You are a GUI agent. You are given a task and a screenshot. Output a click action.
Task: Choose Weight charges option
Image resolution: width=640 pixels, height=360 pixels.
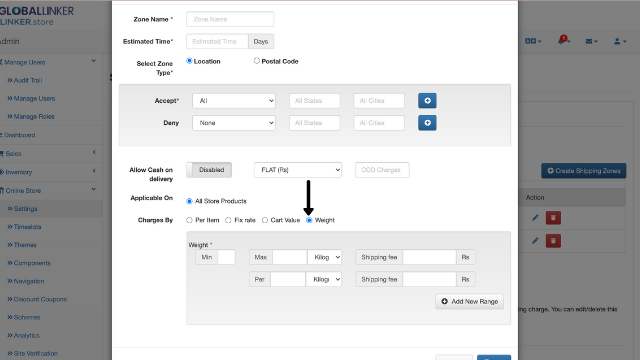309,220
